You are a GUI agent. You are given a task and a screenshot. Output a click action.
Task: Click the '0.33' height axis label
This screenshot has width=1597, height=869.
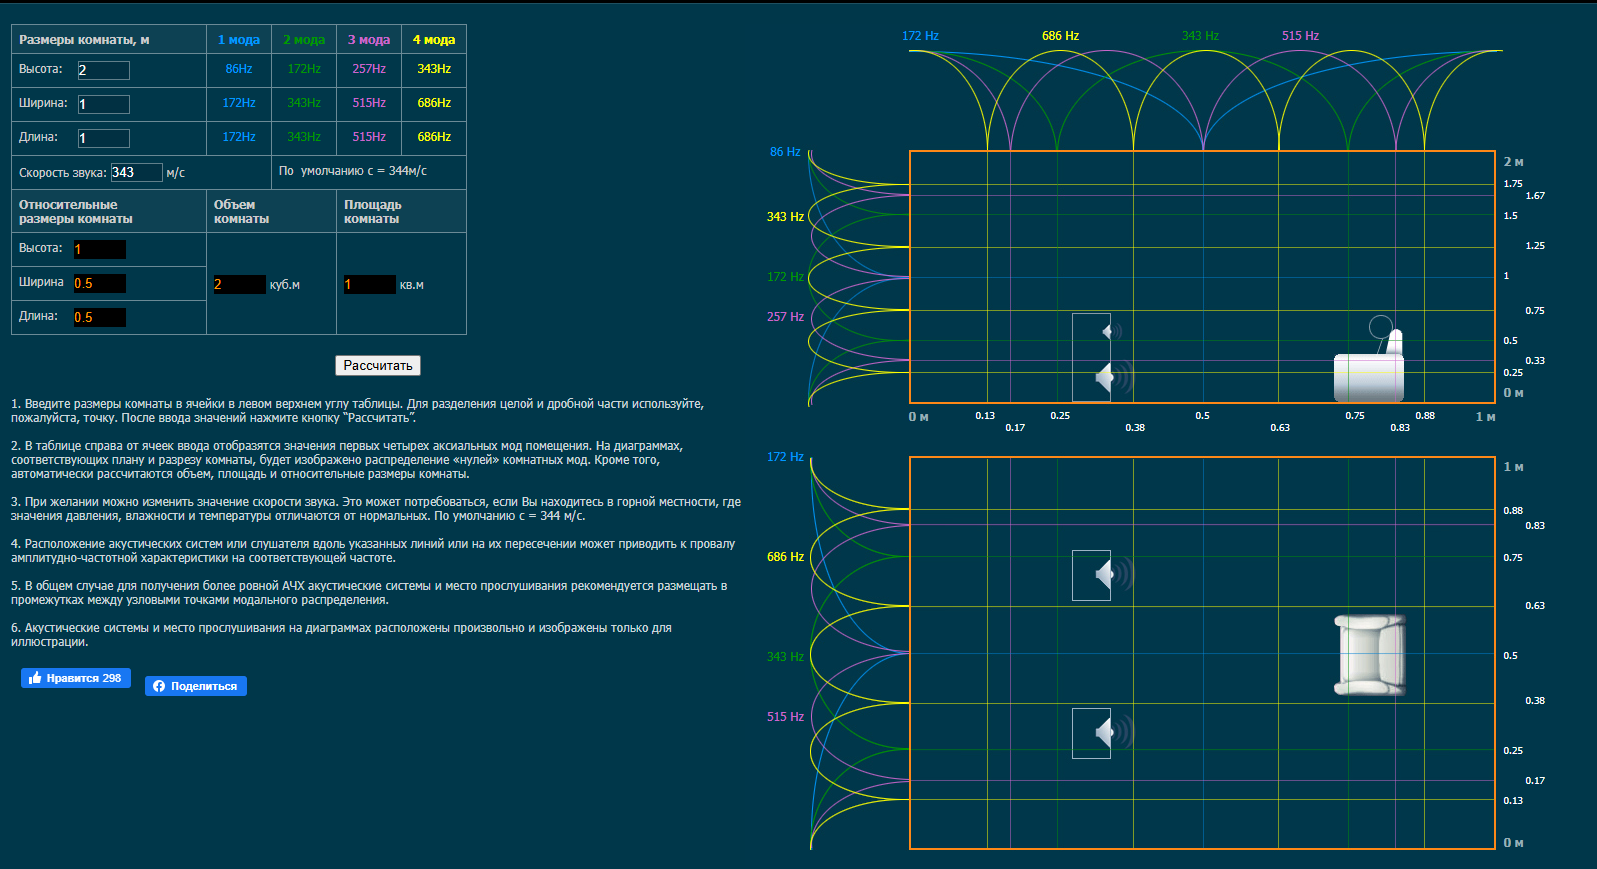(x=1535, y=361)
